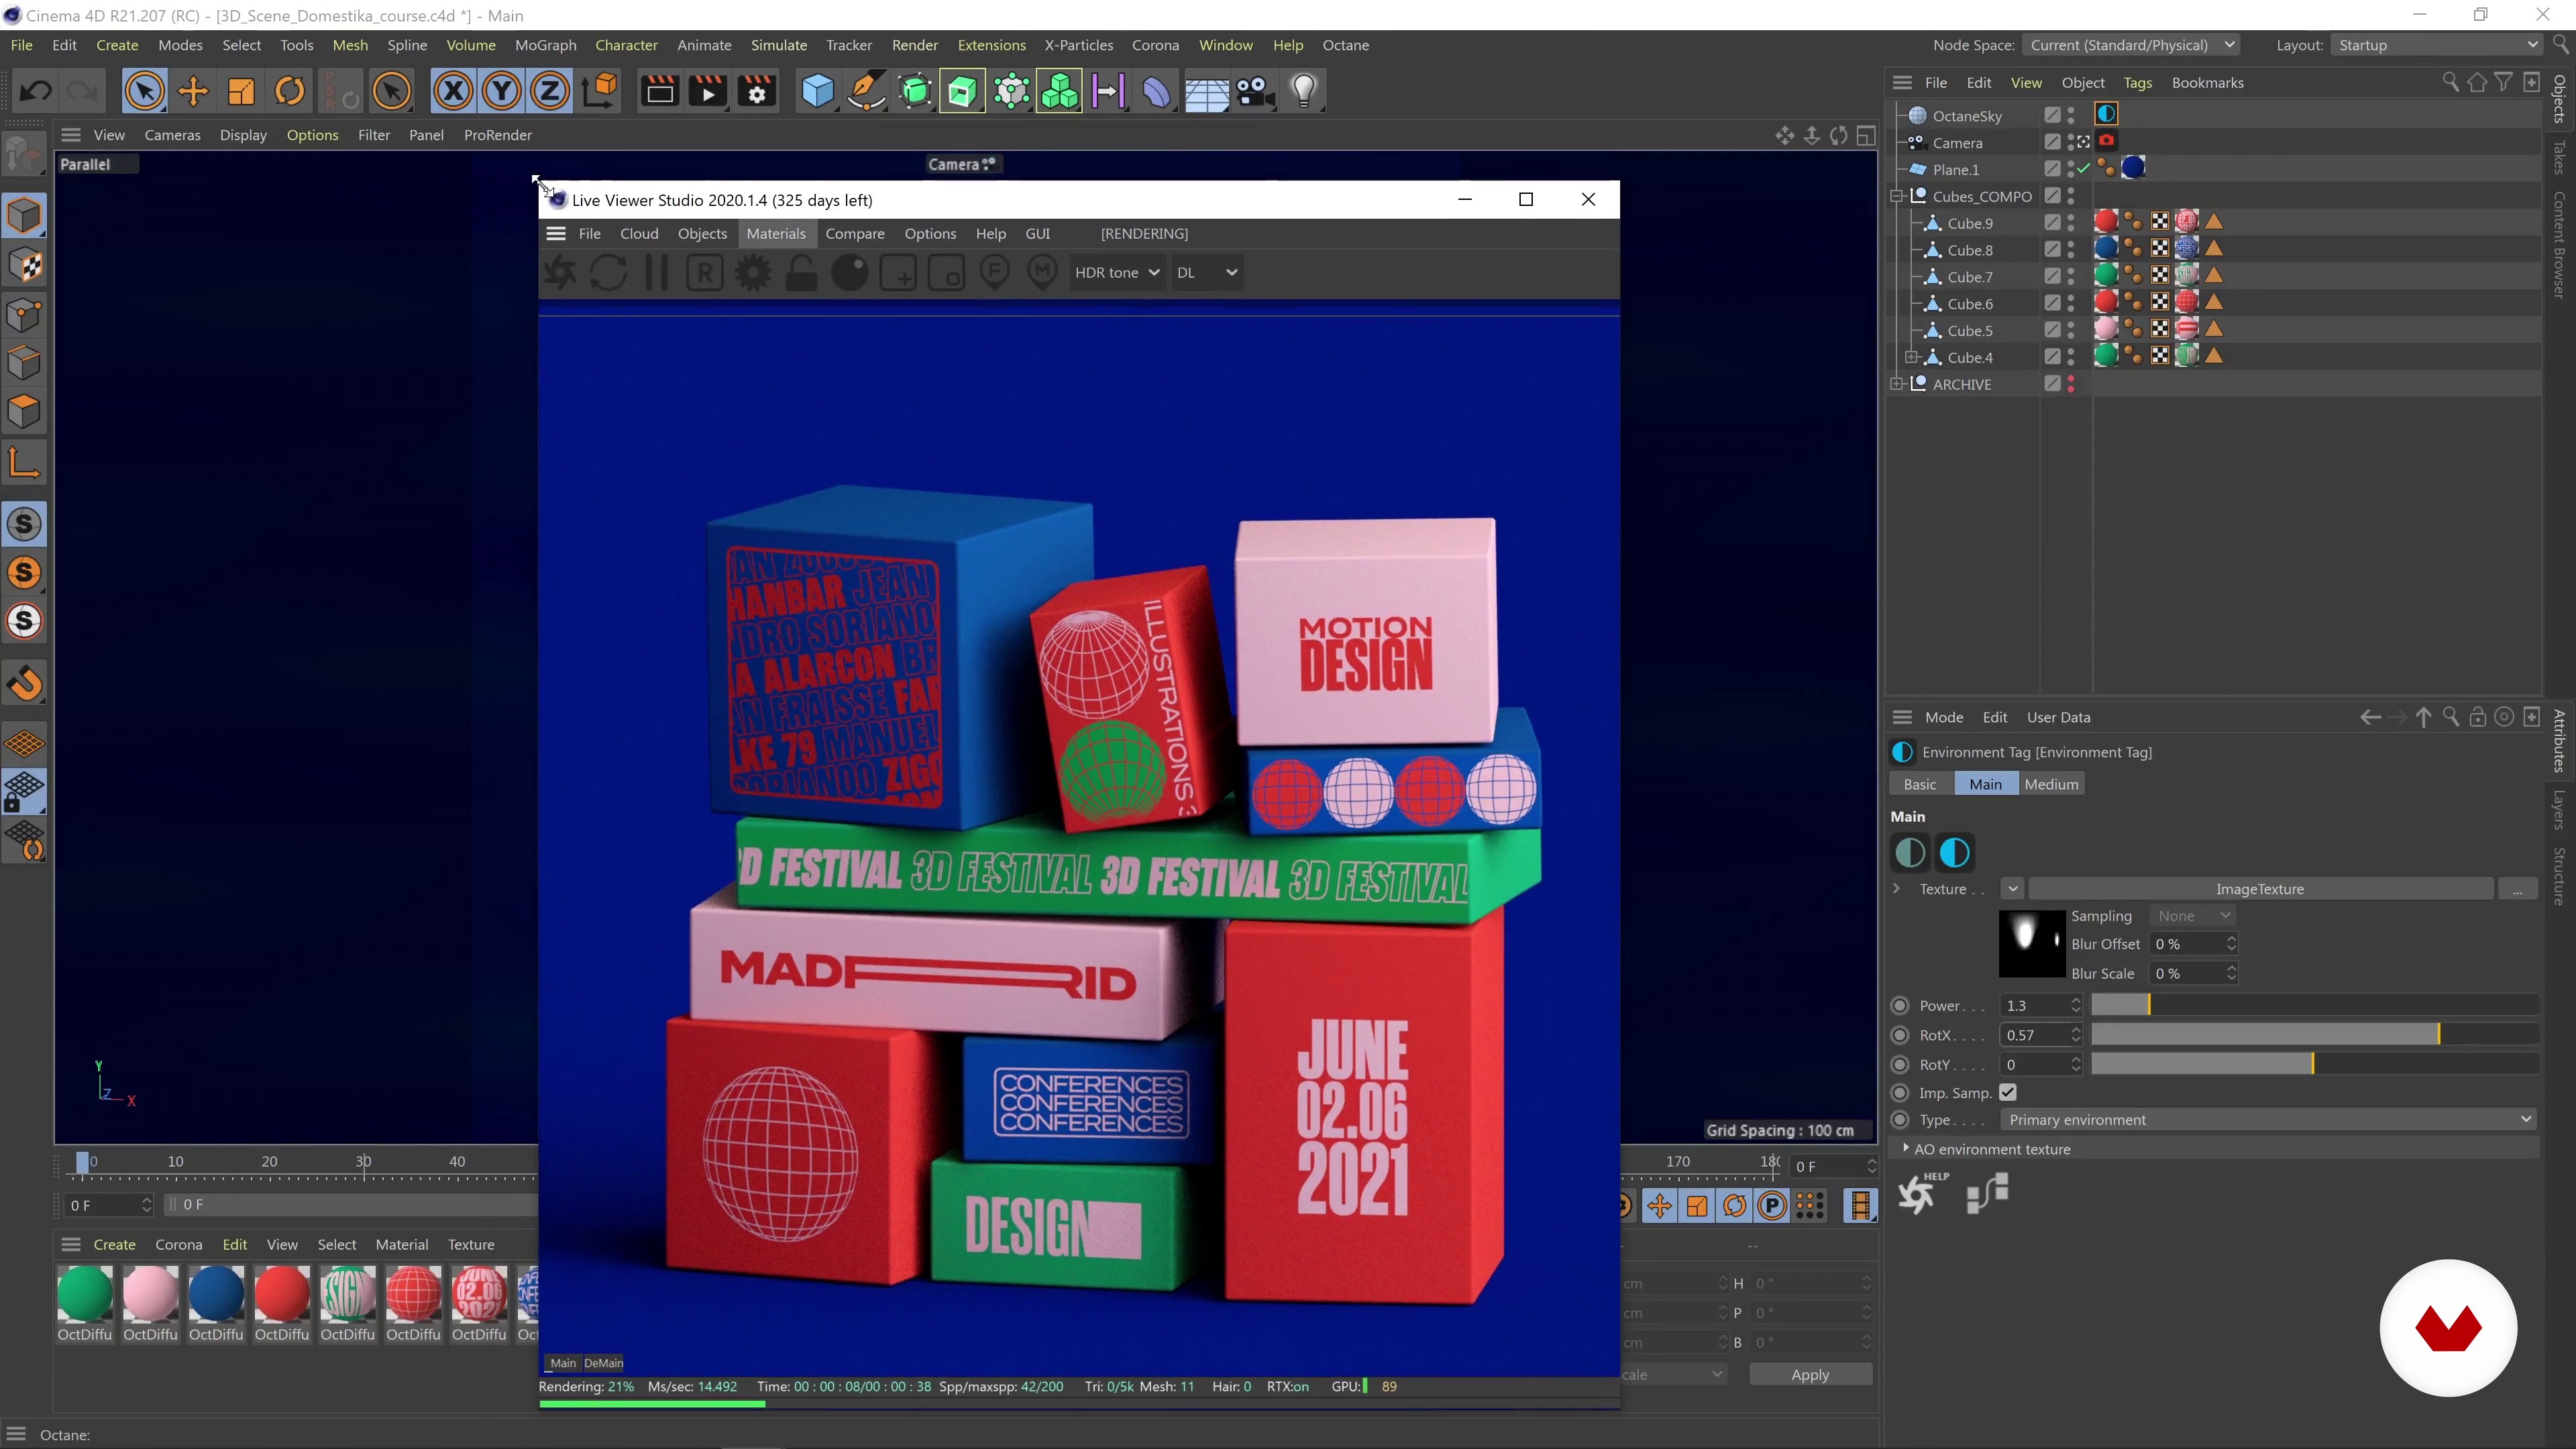Switch to Medium tab
2576x1449 pixels.
click(x=2051, y=784)
